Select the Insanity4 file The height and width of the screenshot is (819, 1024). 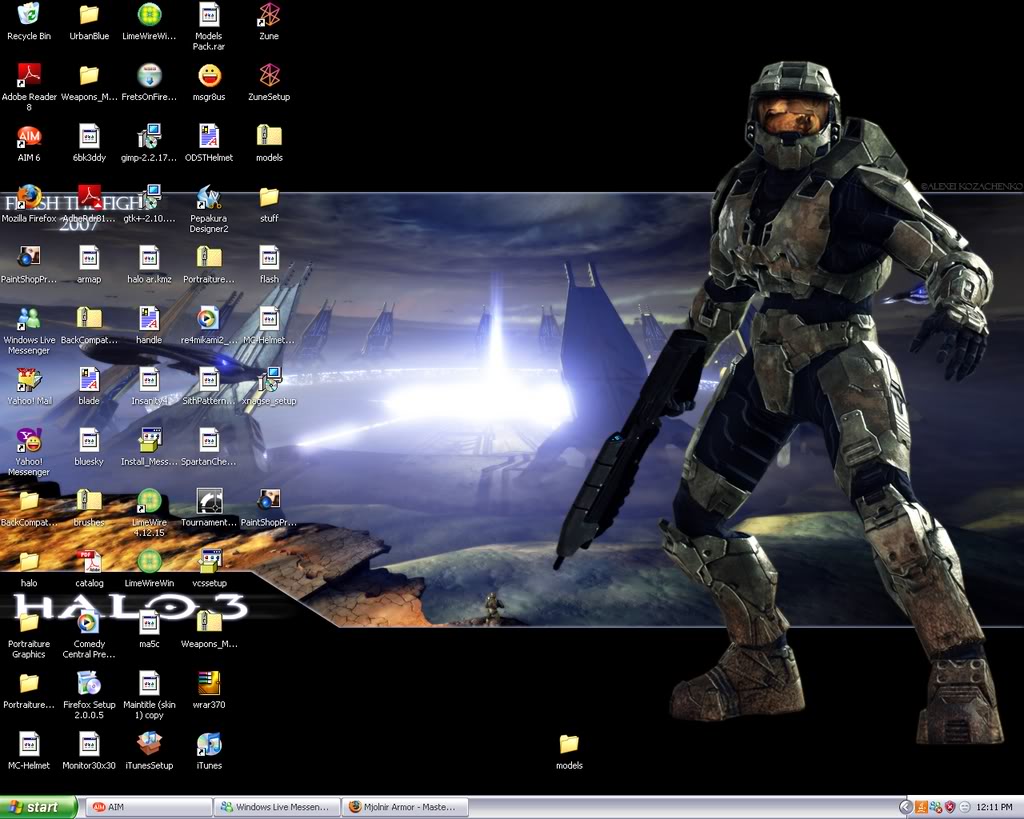[149, 379]
